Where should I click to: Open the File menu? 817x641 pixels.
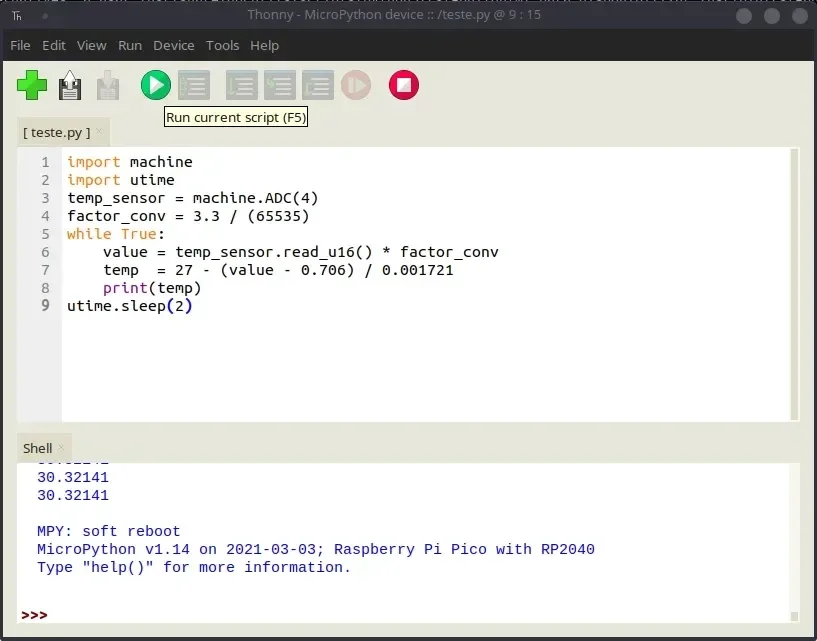pyautogui.click(x=20, y=46)
